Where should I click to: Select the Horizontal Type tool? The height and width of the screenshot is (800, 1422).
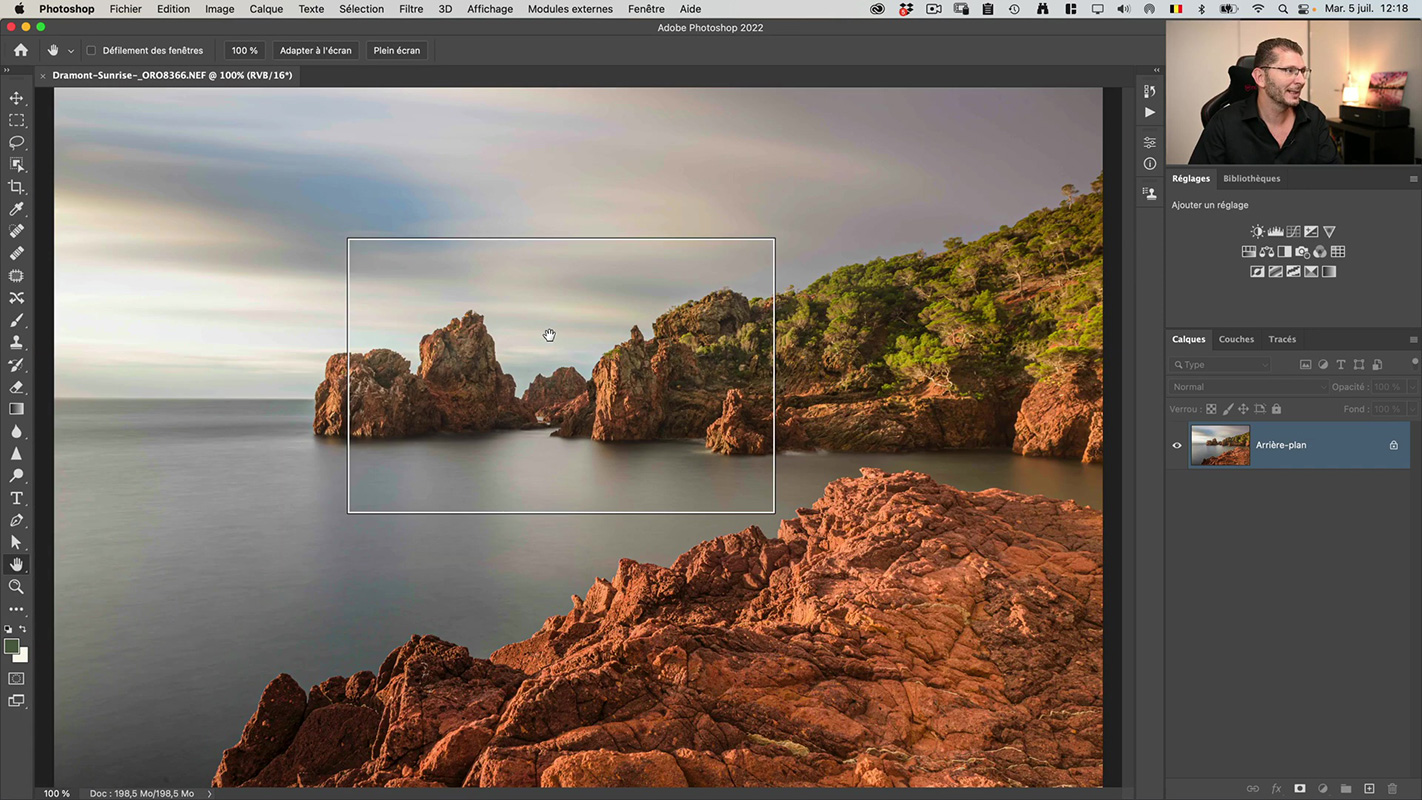tap(16, 498)
